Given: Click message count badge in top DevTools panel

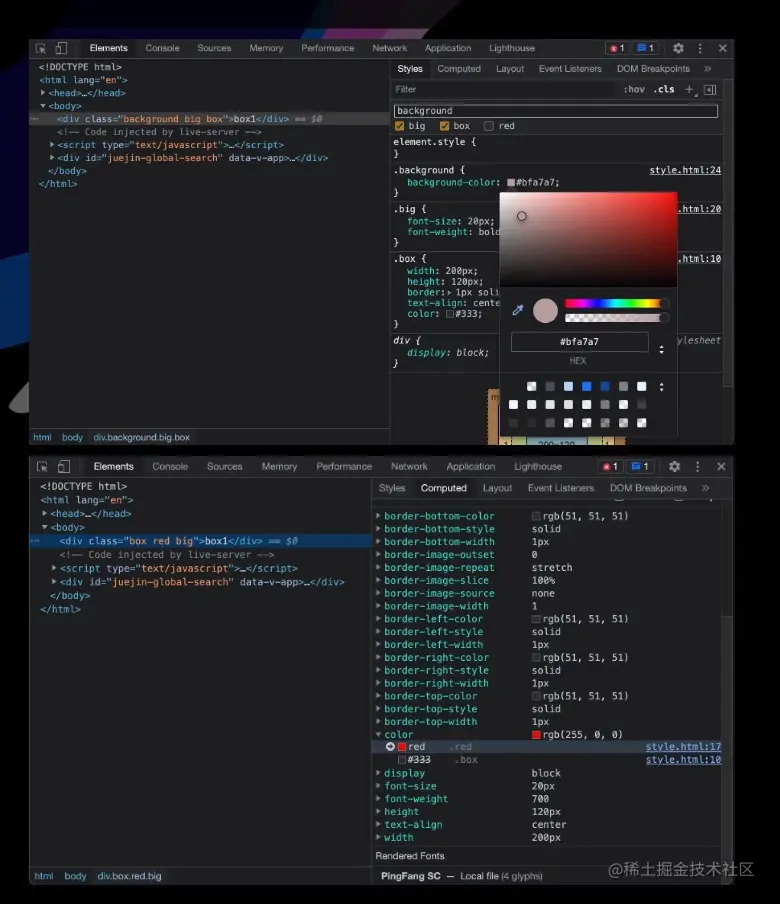Looking at the screenshot, I should point(646,48).
